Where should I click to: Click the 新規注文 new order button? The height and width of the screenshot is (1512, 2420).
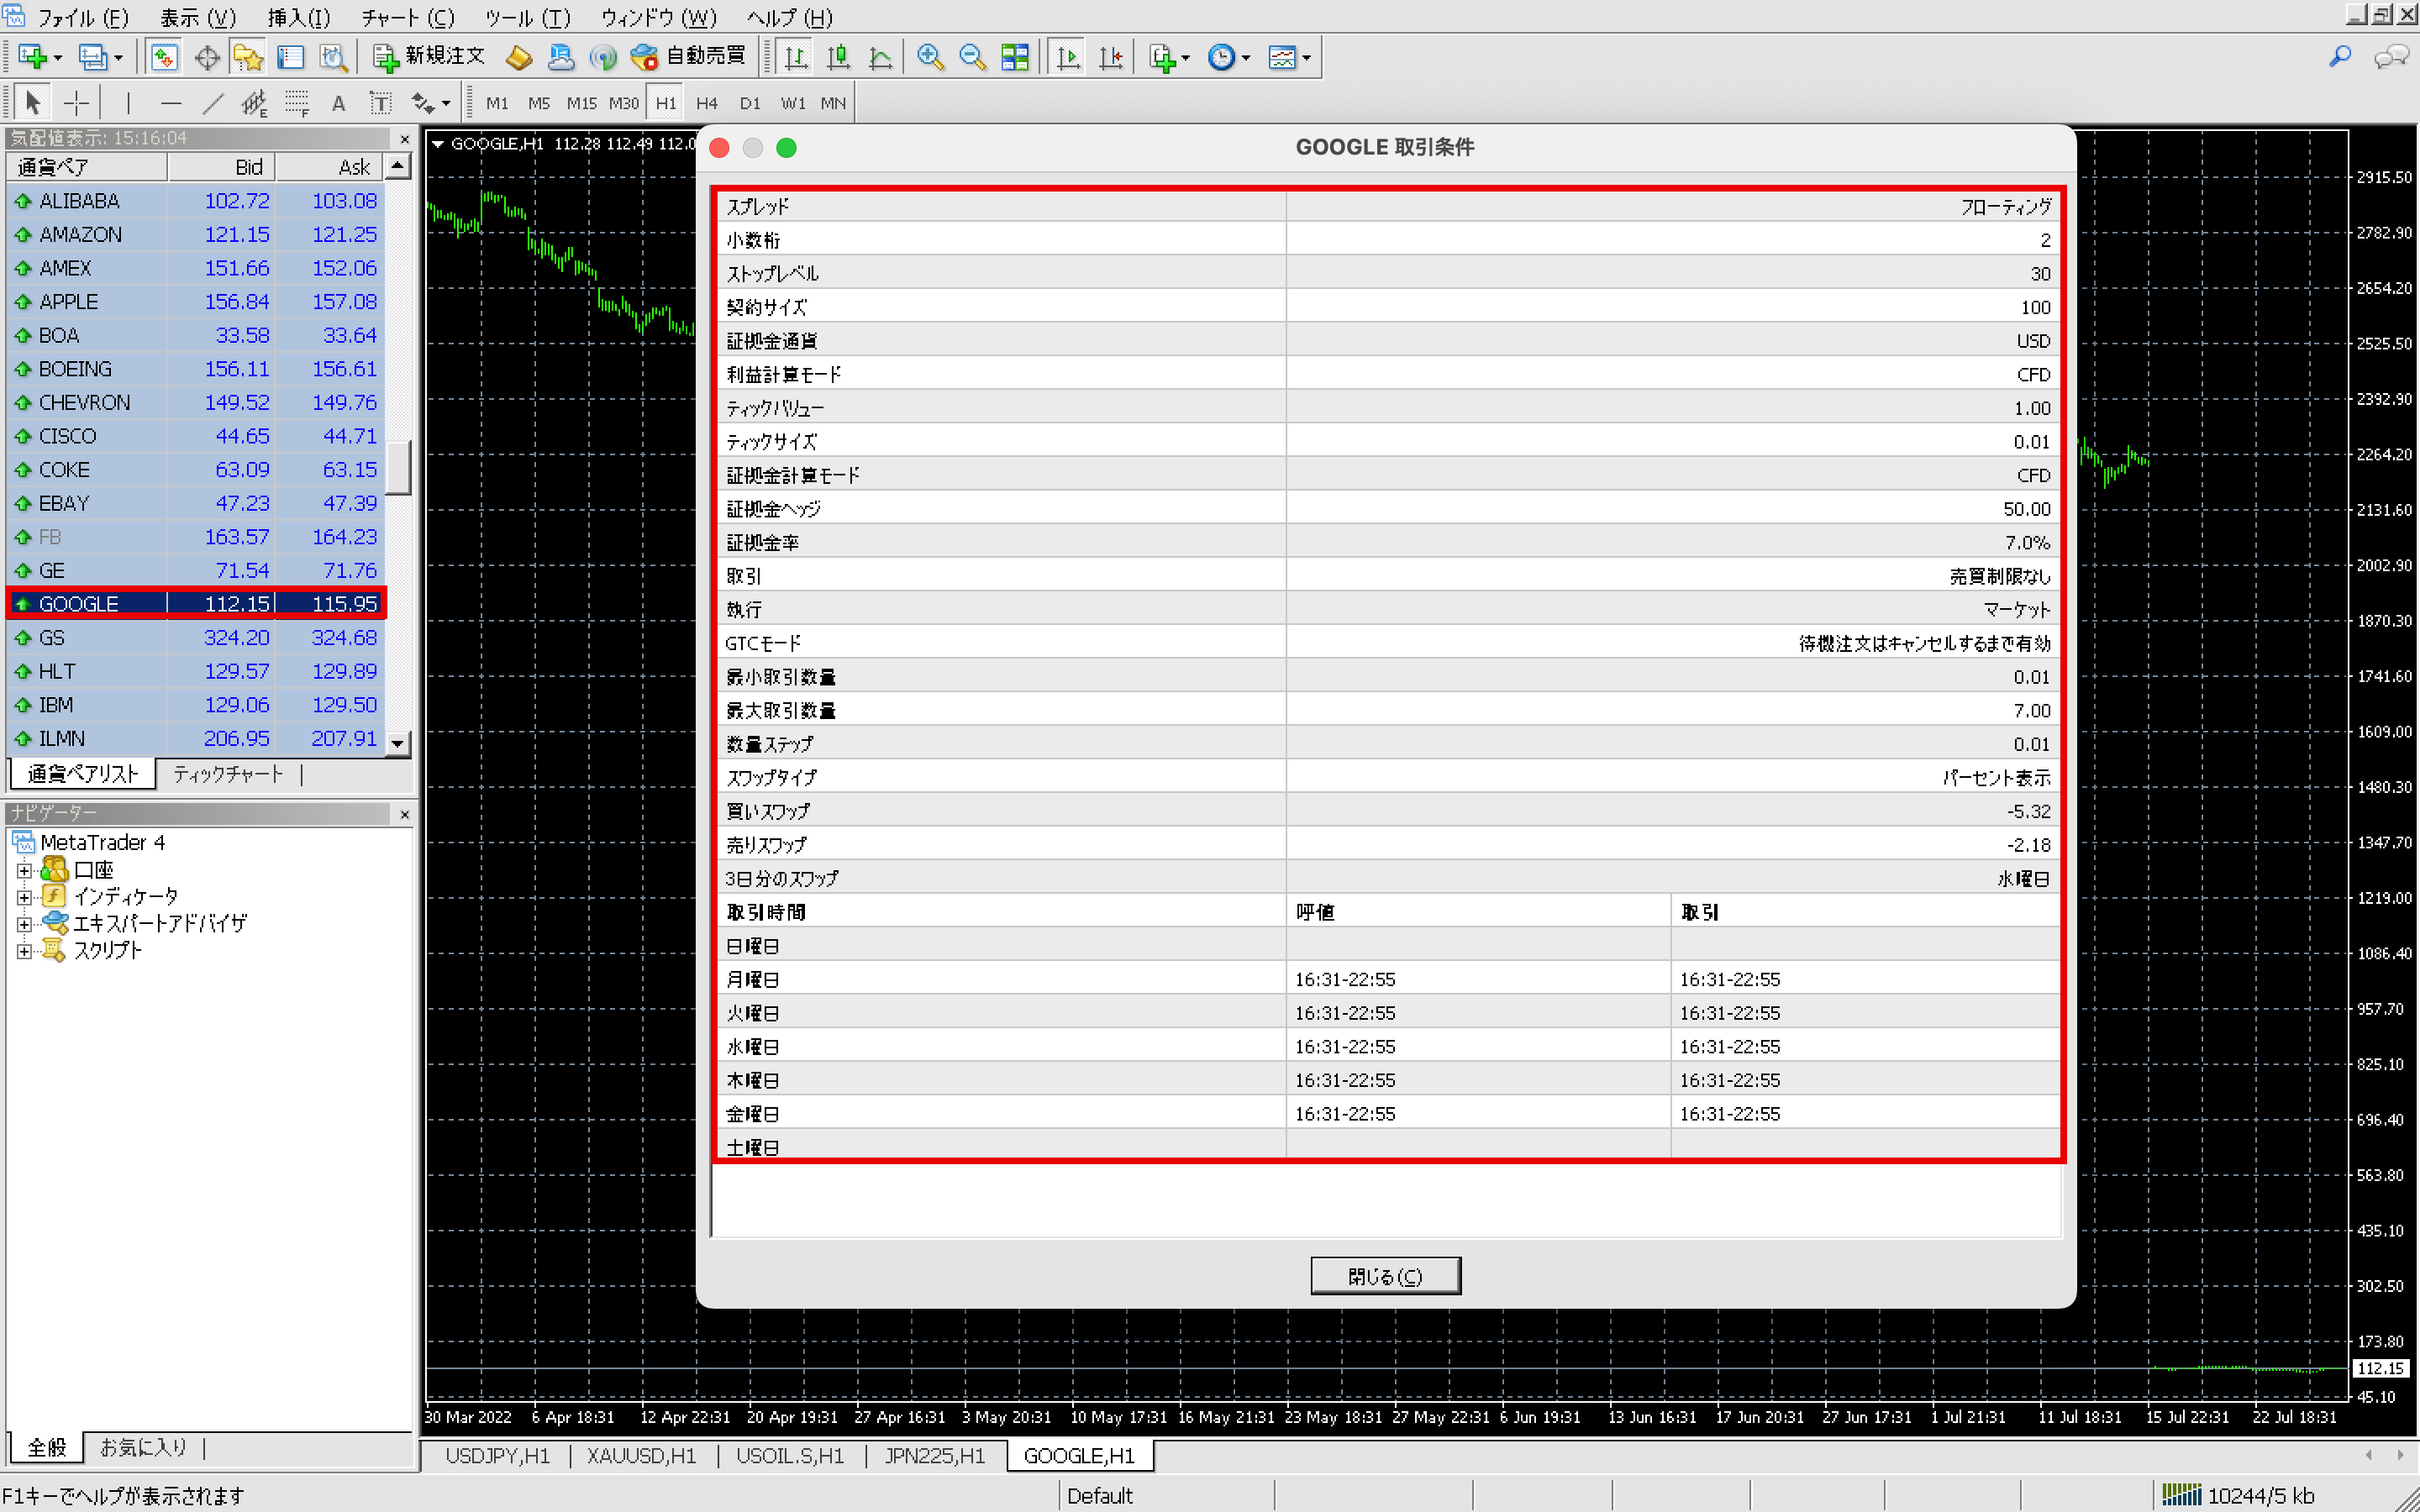(429, 57)
